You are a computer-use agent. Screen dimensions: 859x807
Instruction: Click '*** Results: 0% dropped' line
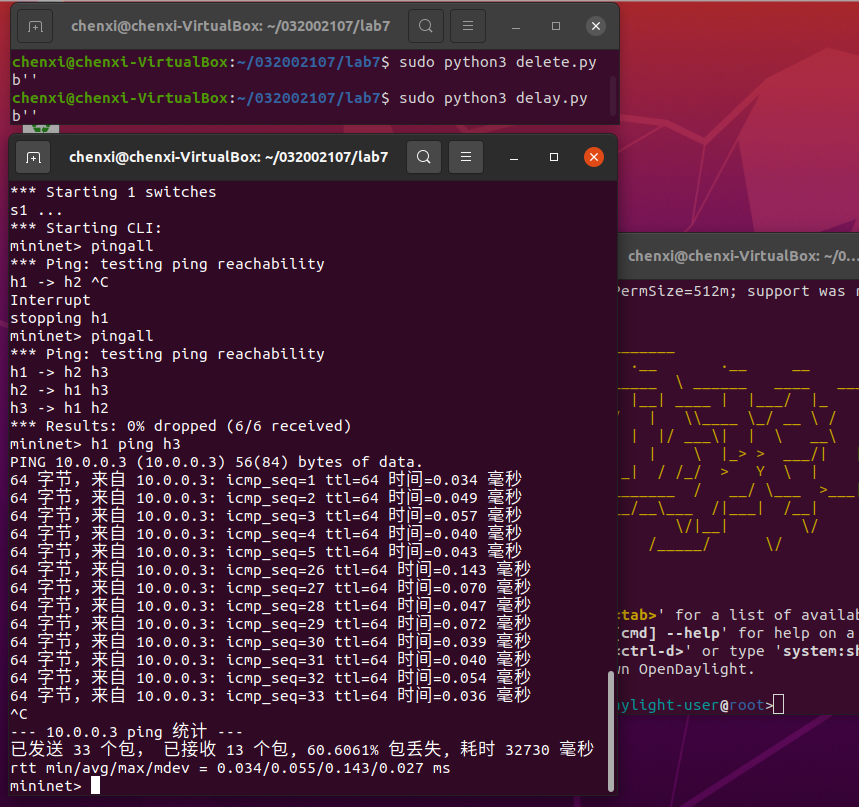coord(181,426)
